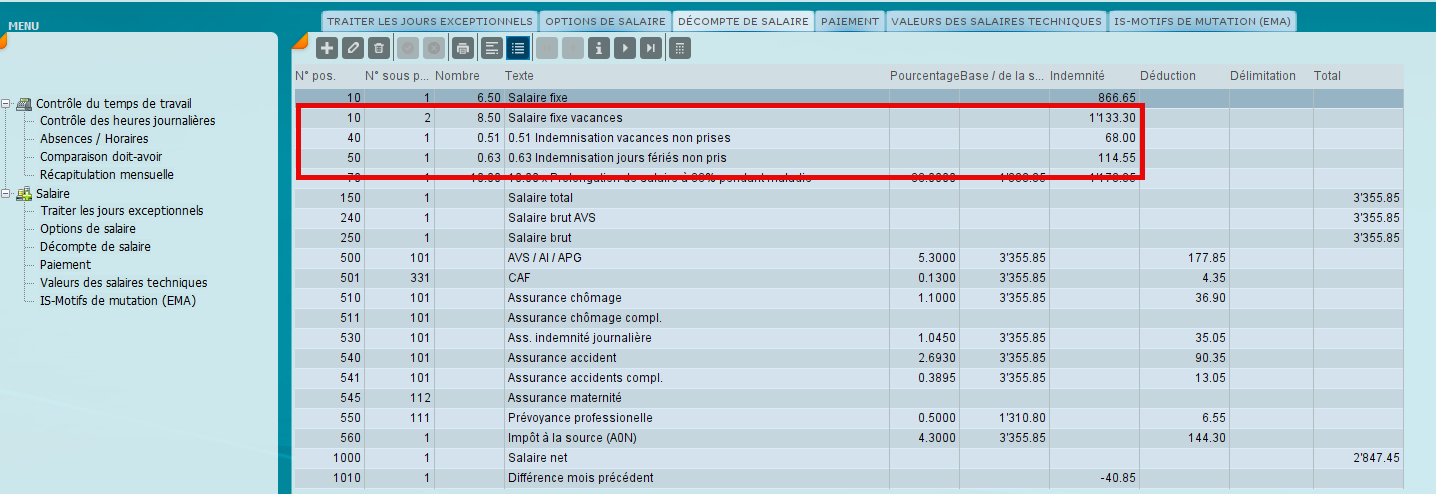
Task: Open Traiter les jours exceptionnels in sidebar
Action: coord(121,211)
